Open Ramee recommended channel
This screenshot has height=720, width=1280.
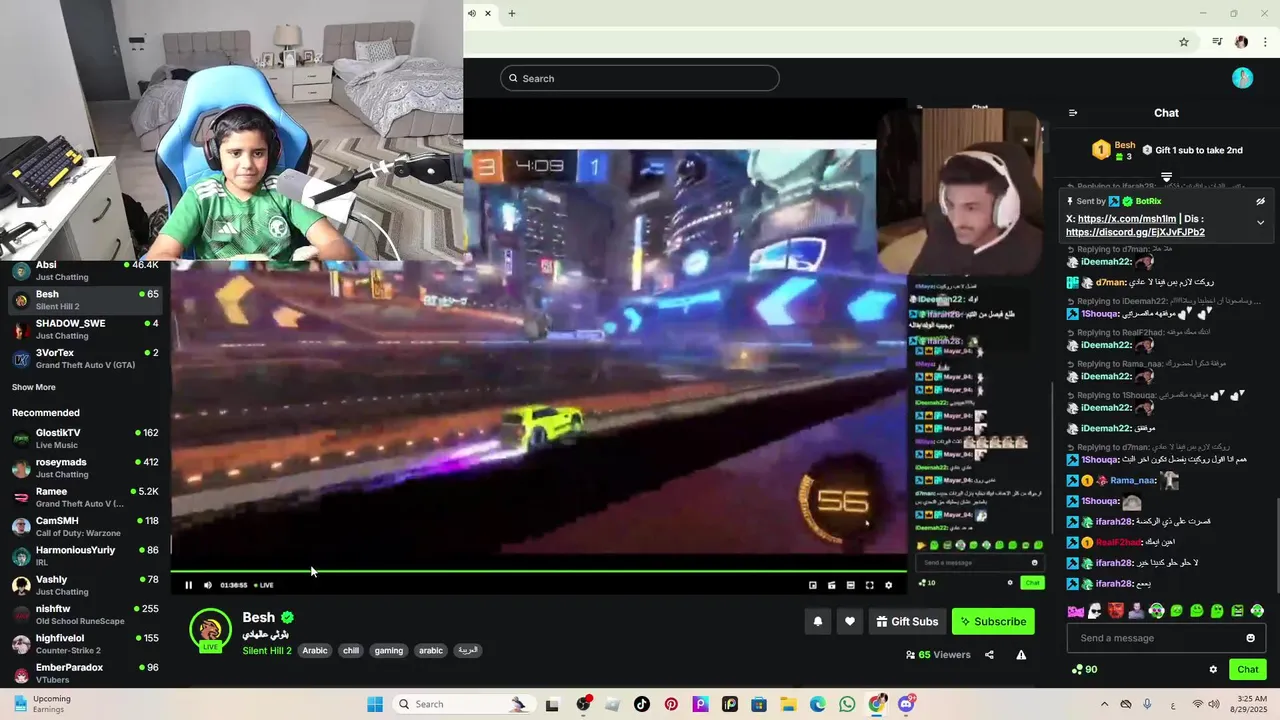click(85, 497)
